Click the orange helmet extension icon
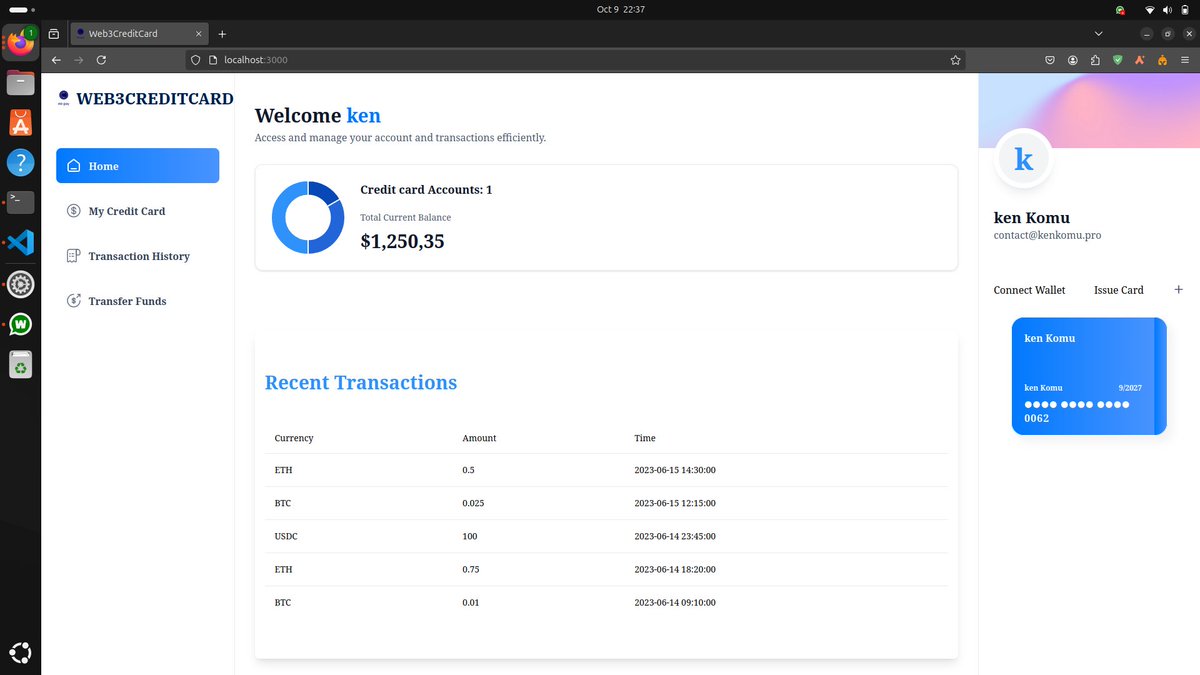 coord(1162,60)
